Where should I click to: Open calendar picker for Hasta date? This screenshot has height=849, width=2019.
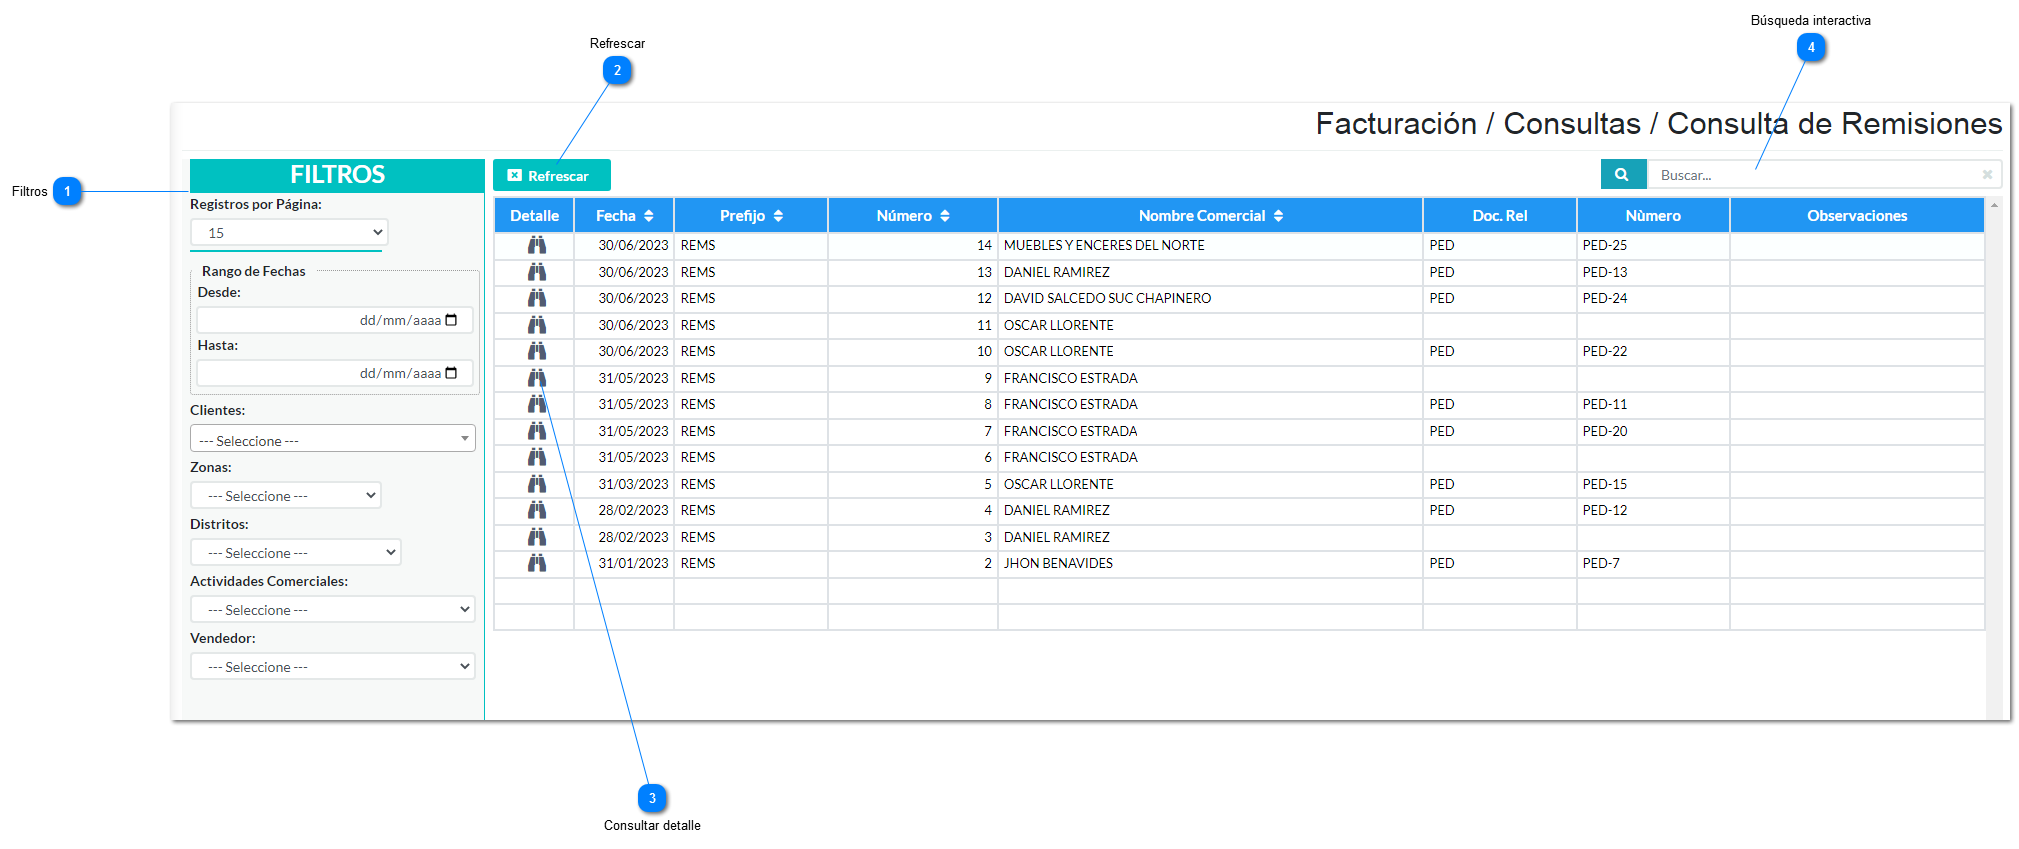tap(451, 373)
